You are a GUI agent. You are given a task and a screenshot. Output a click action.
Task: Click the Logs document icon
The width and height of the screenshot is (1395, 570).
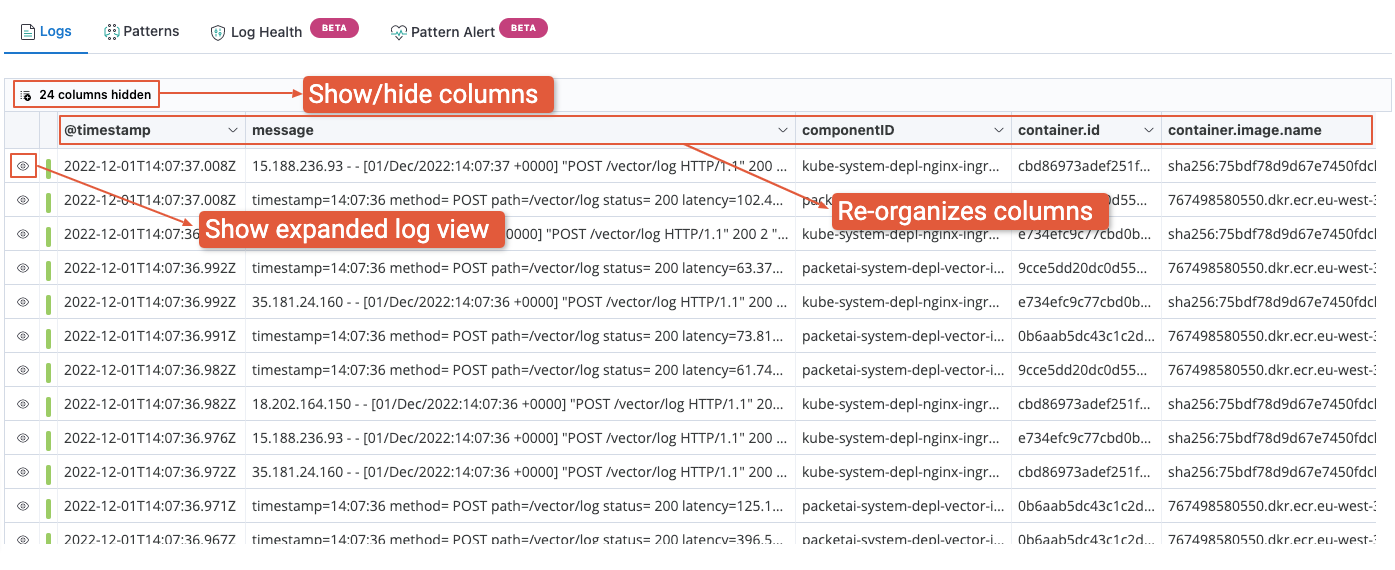pyautogui.click(x=28, y=32)
